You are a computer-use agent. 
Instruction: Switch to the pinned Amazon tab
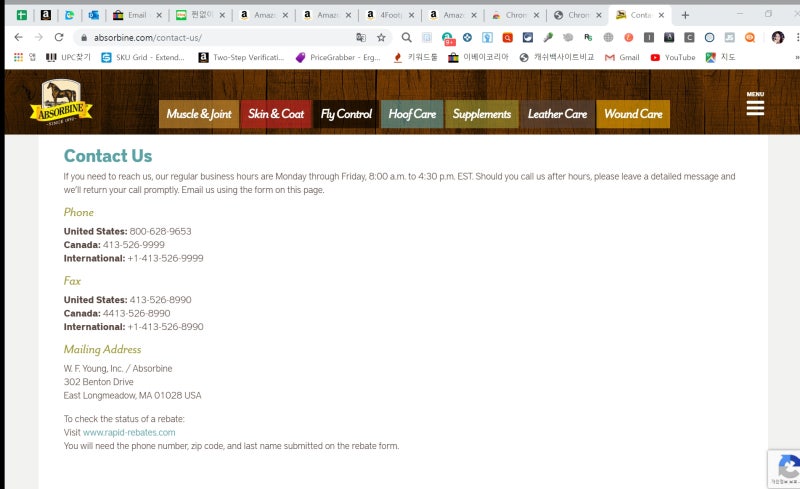pos(46,15)
